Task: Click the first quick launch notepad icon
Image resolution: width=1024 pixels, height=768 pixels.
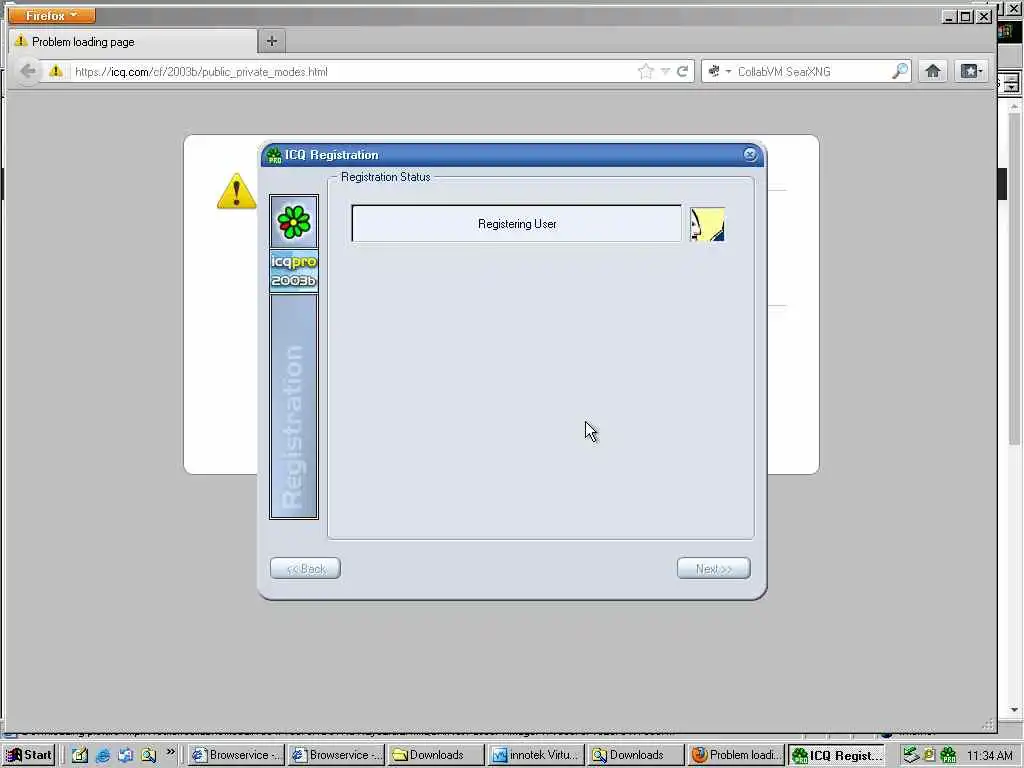Action: pos(80,755)
